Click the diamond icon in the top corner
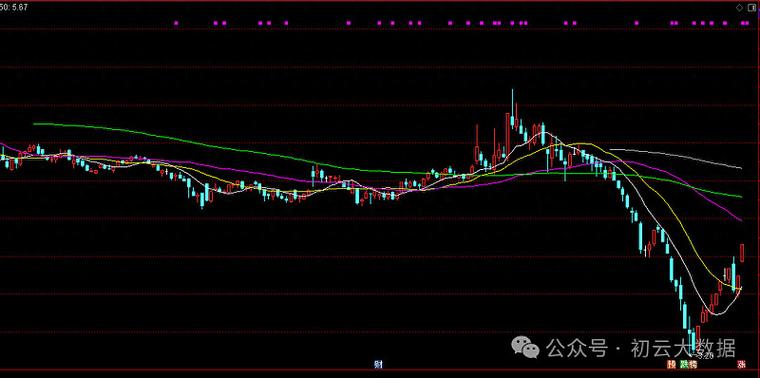The image size is (760, 378). pos(739,8)
